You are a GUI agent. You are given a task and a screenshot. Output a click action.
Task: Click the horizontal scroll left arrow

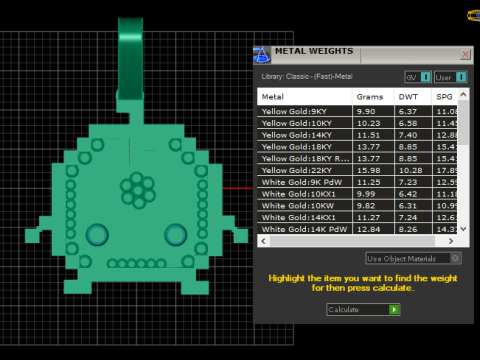click(263, 241)
